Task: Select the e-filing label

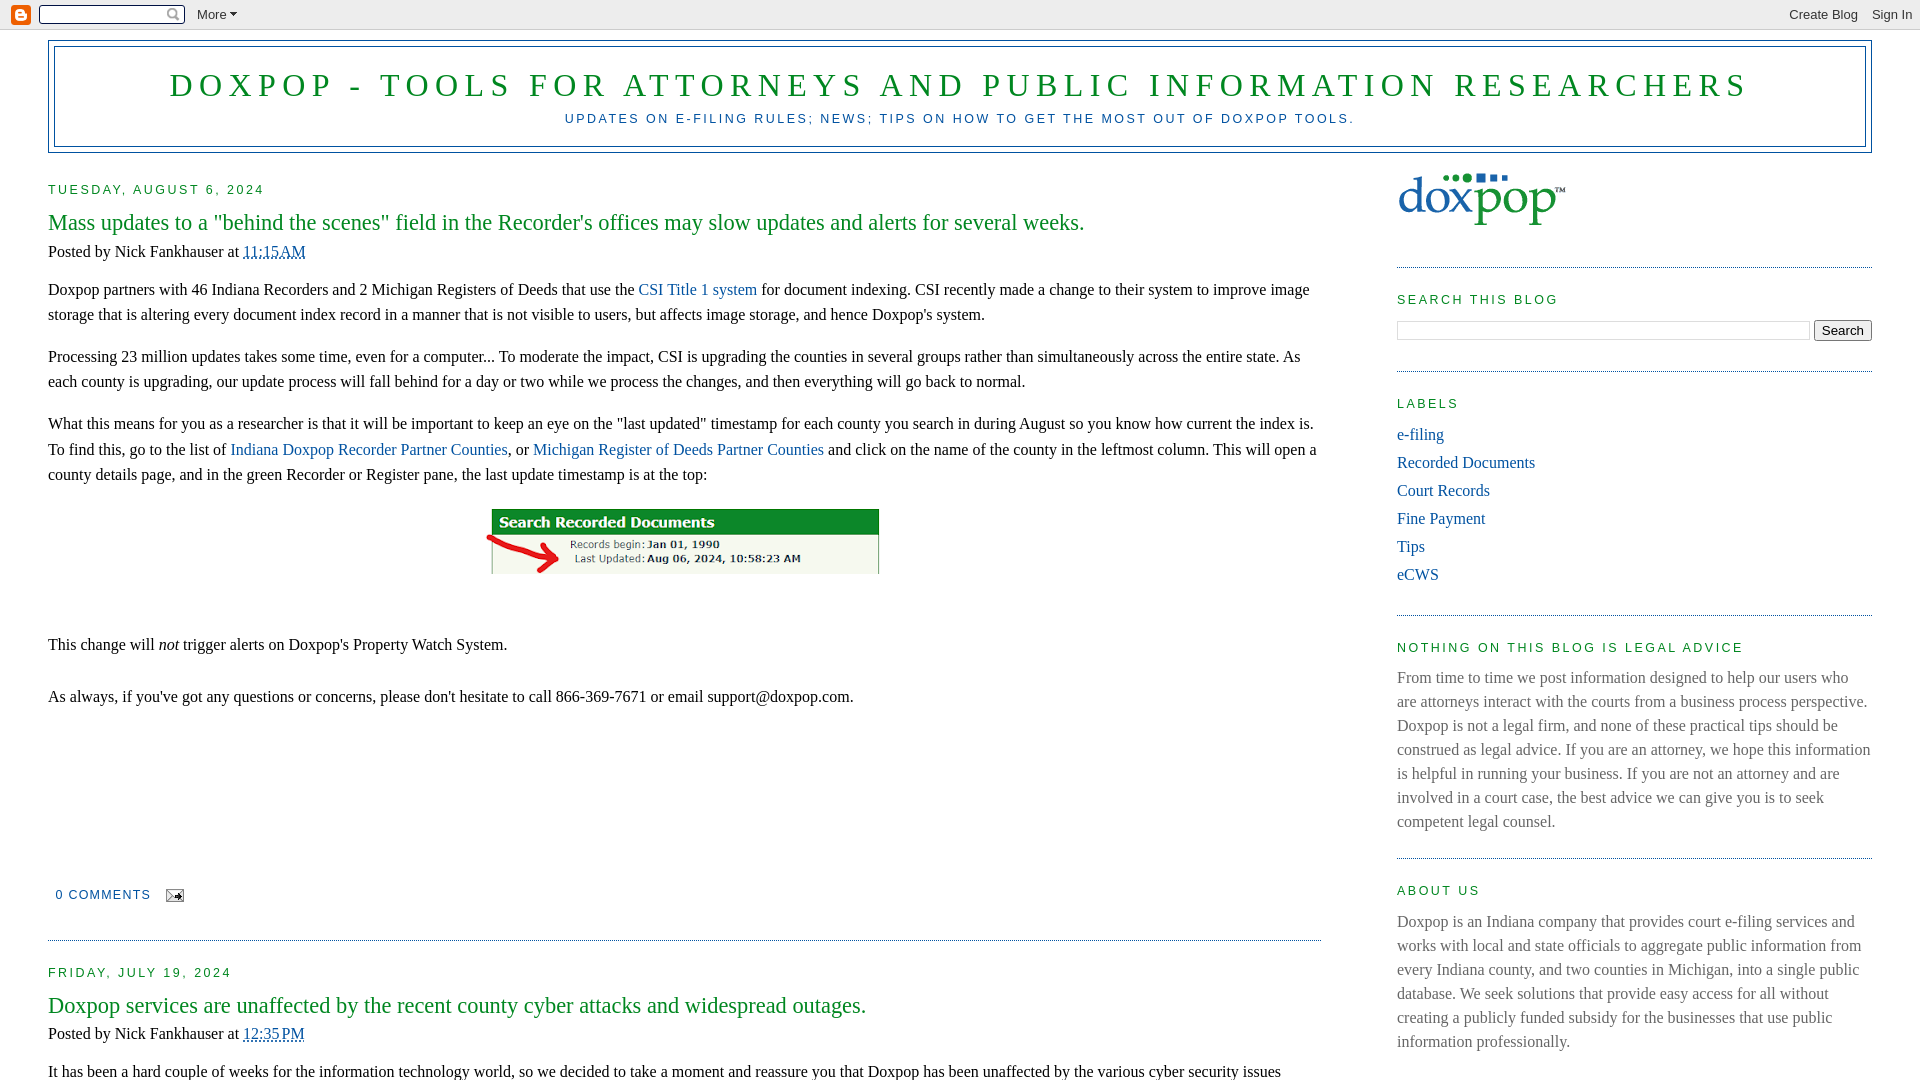Action: (1420, 435)
